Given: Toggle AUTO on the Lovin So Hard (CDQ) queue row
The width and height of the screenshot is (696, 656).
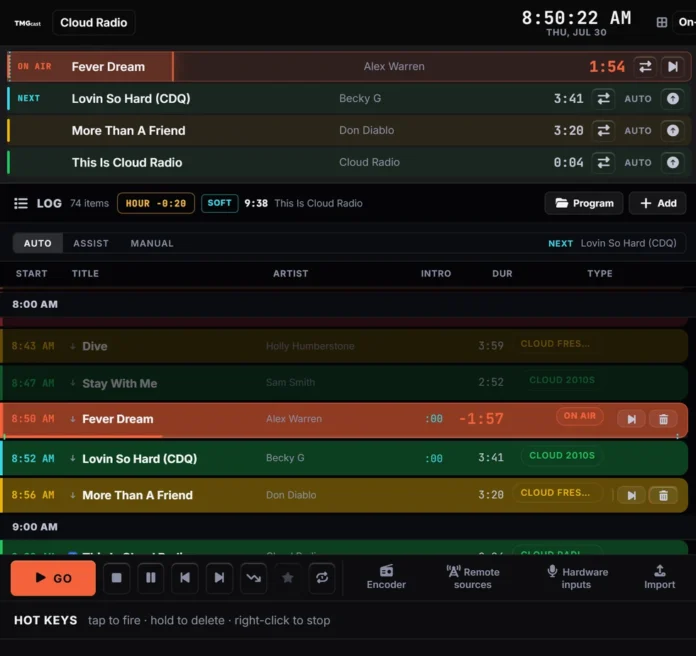Looking at the screenshot, I should point(638,99).
